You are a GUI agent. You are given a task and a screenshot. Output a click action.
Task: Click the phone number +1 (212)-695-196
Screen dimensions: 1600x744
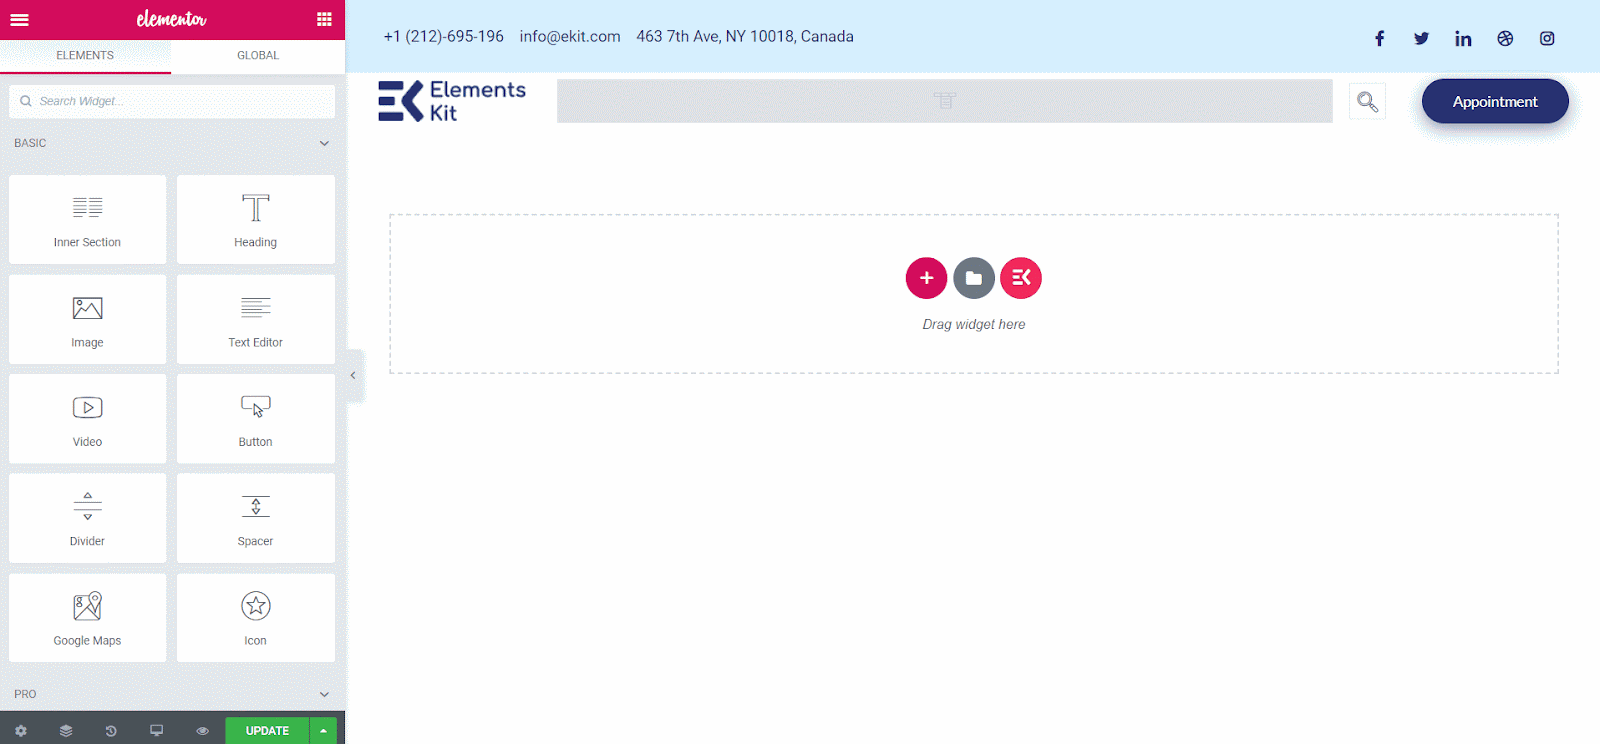tap(444, 36)
